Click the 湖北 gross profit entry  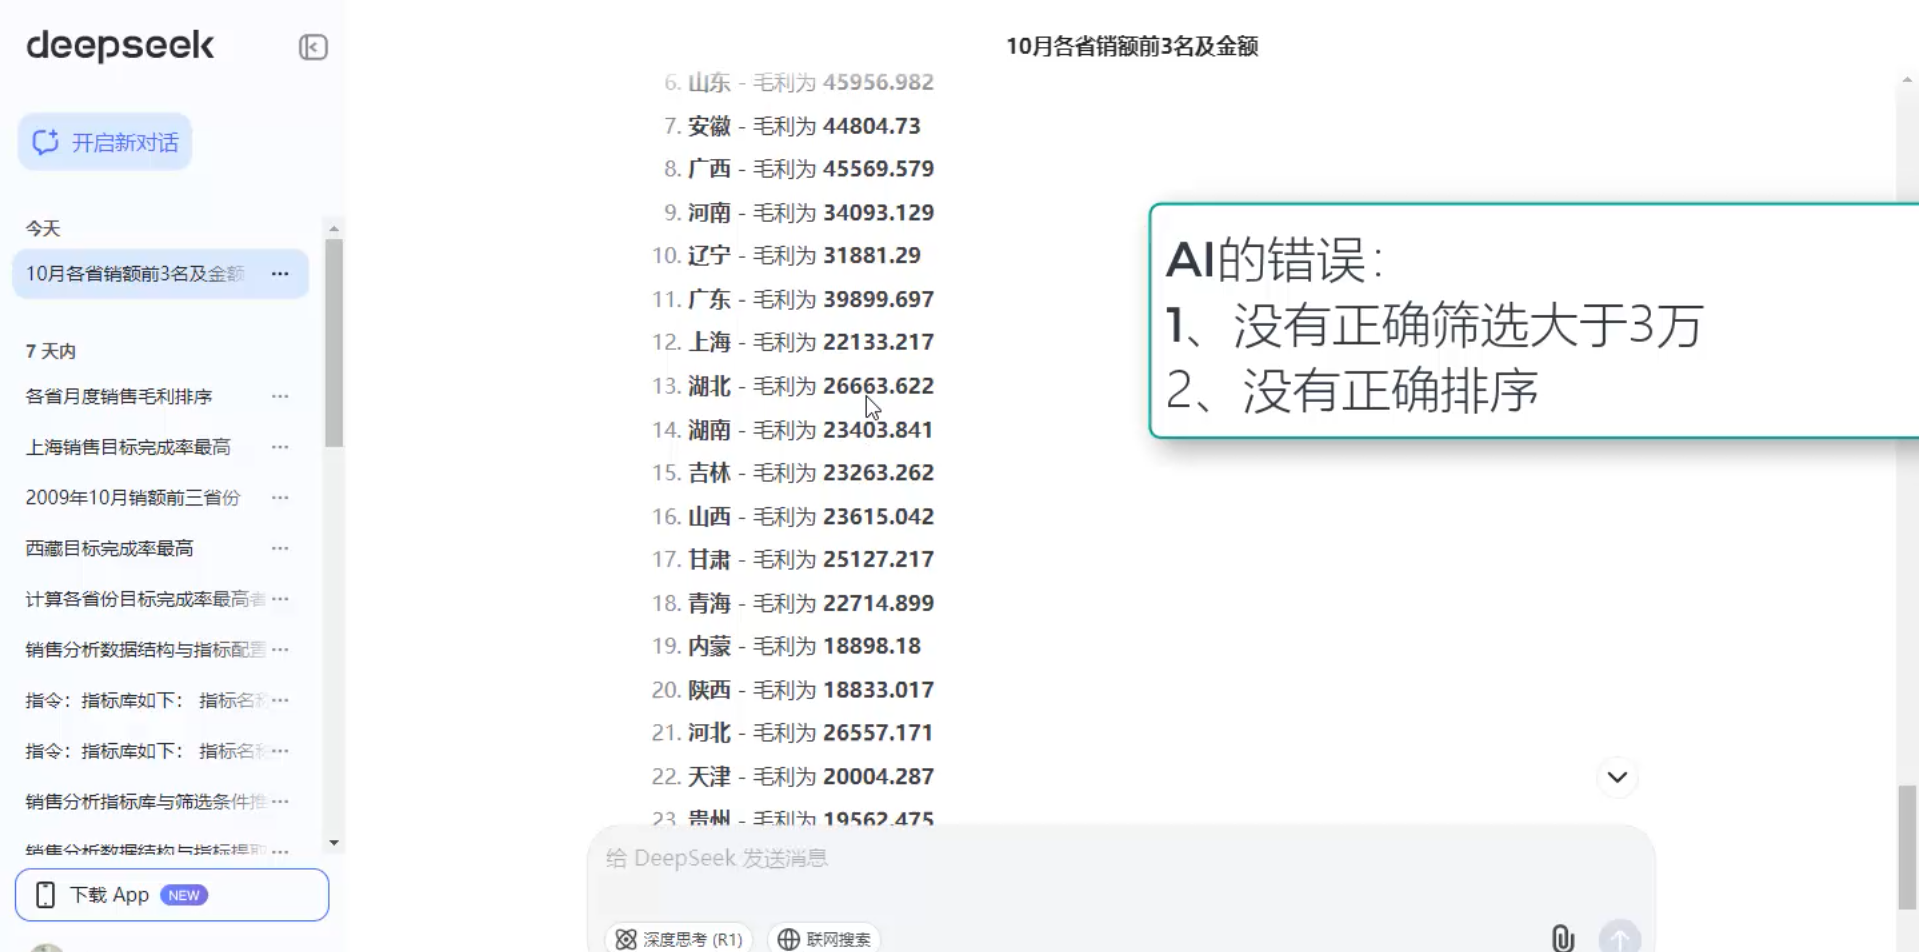coord(793,386)
